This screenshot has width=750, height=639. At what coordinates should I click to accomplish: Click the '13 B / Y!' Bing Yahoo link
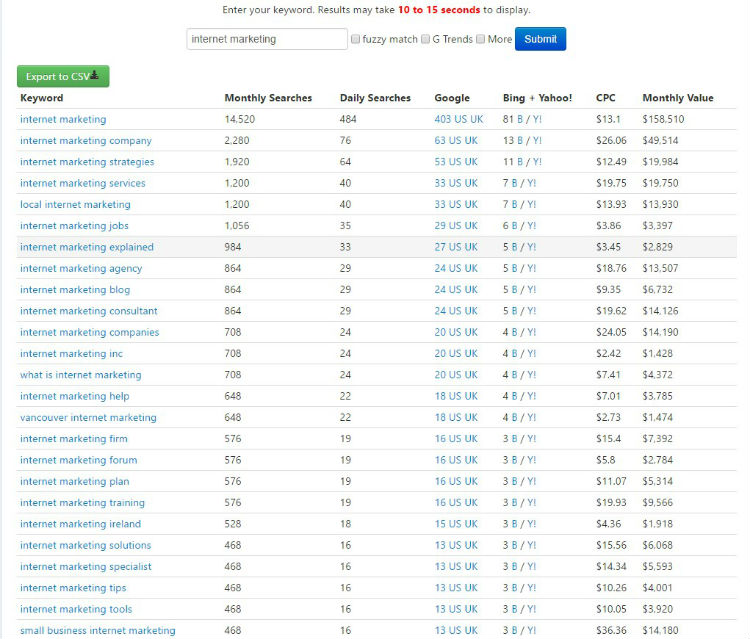point(522,141)
